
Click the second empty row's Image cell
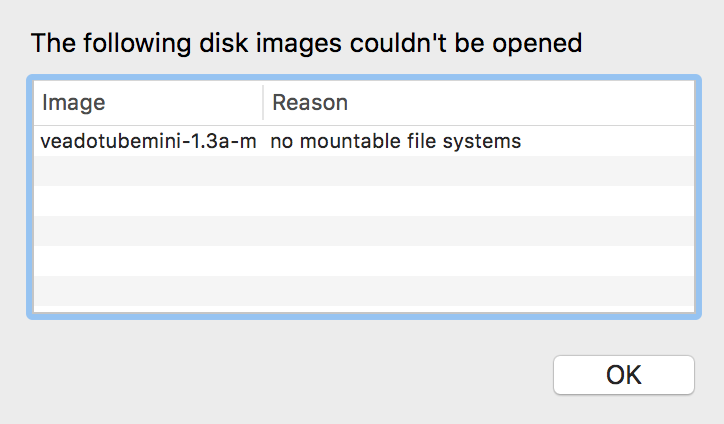pos(149,201)
